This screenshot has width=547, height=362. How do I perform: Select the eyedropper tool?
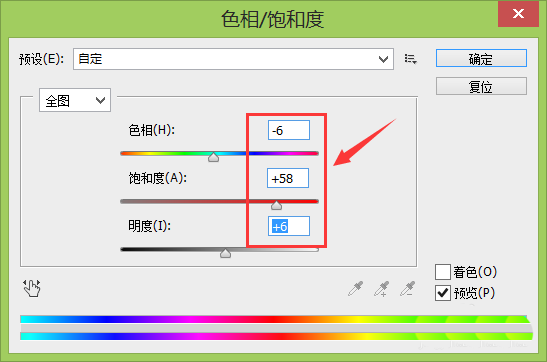pos(355,289)
